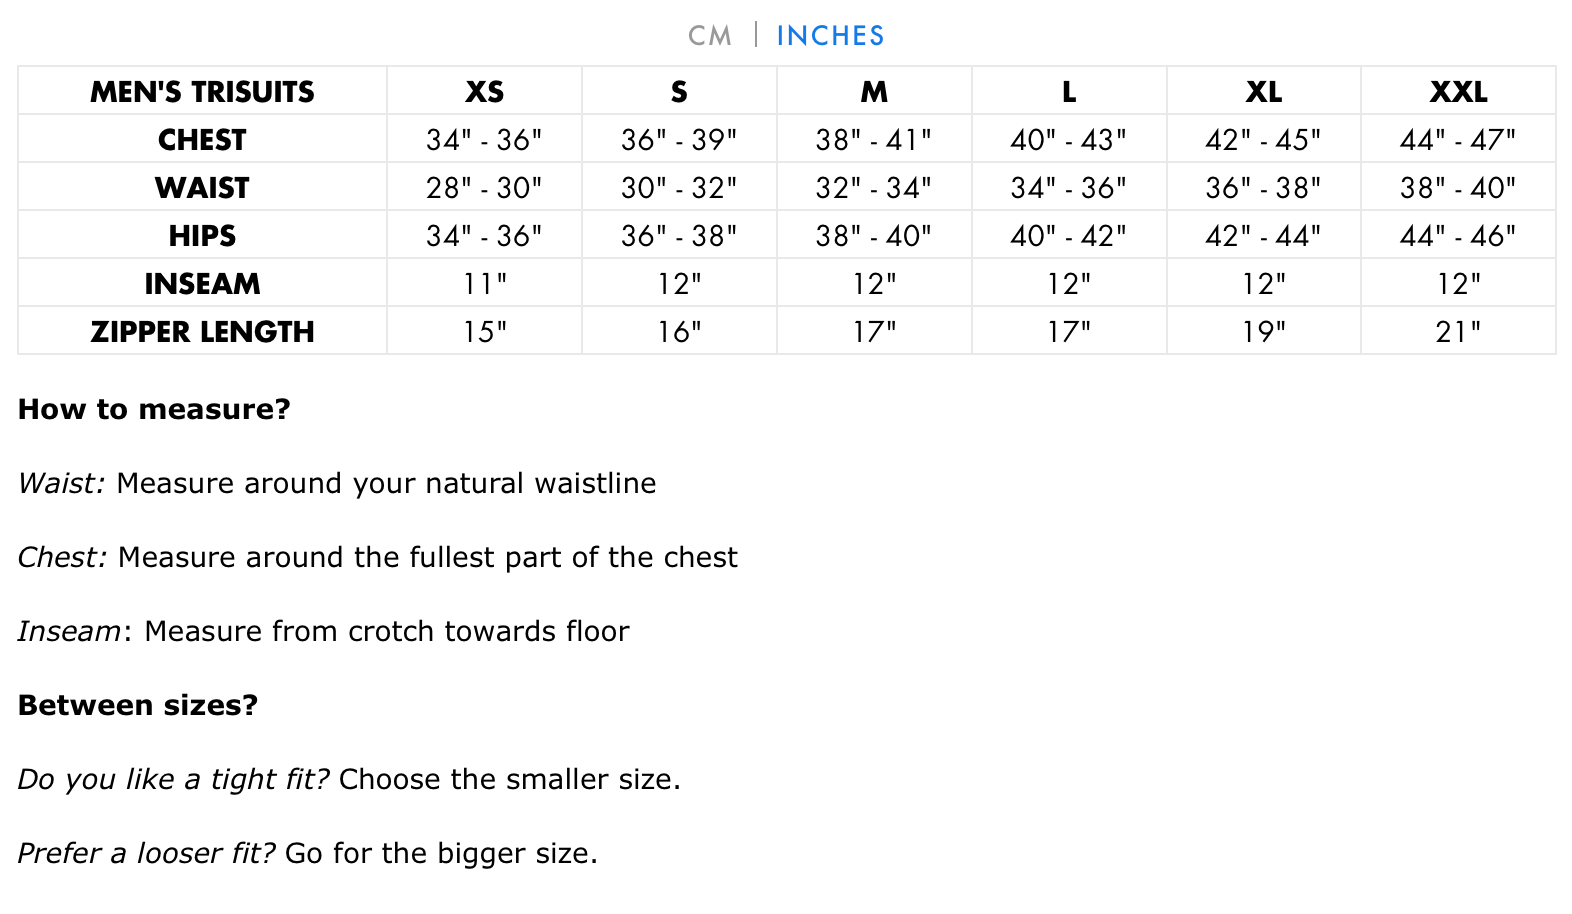The width and height of the screenshot is (1572, 914).
Task: Click the 'Between sizes?' heading
Action: [x=138, y=705]
